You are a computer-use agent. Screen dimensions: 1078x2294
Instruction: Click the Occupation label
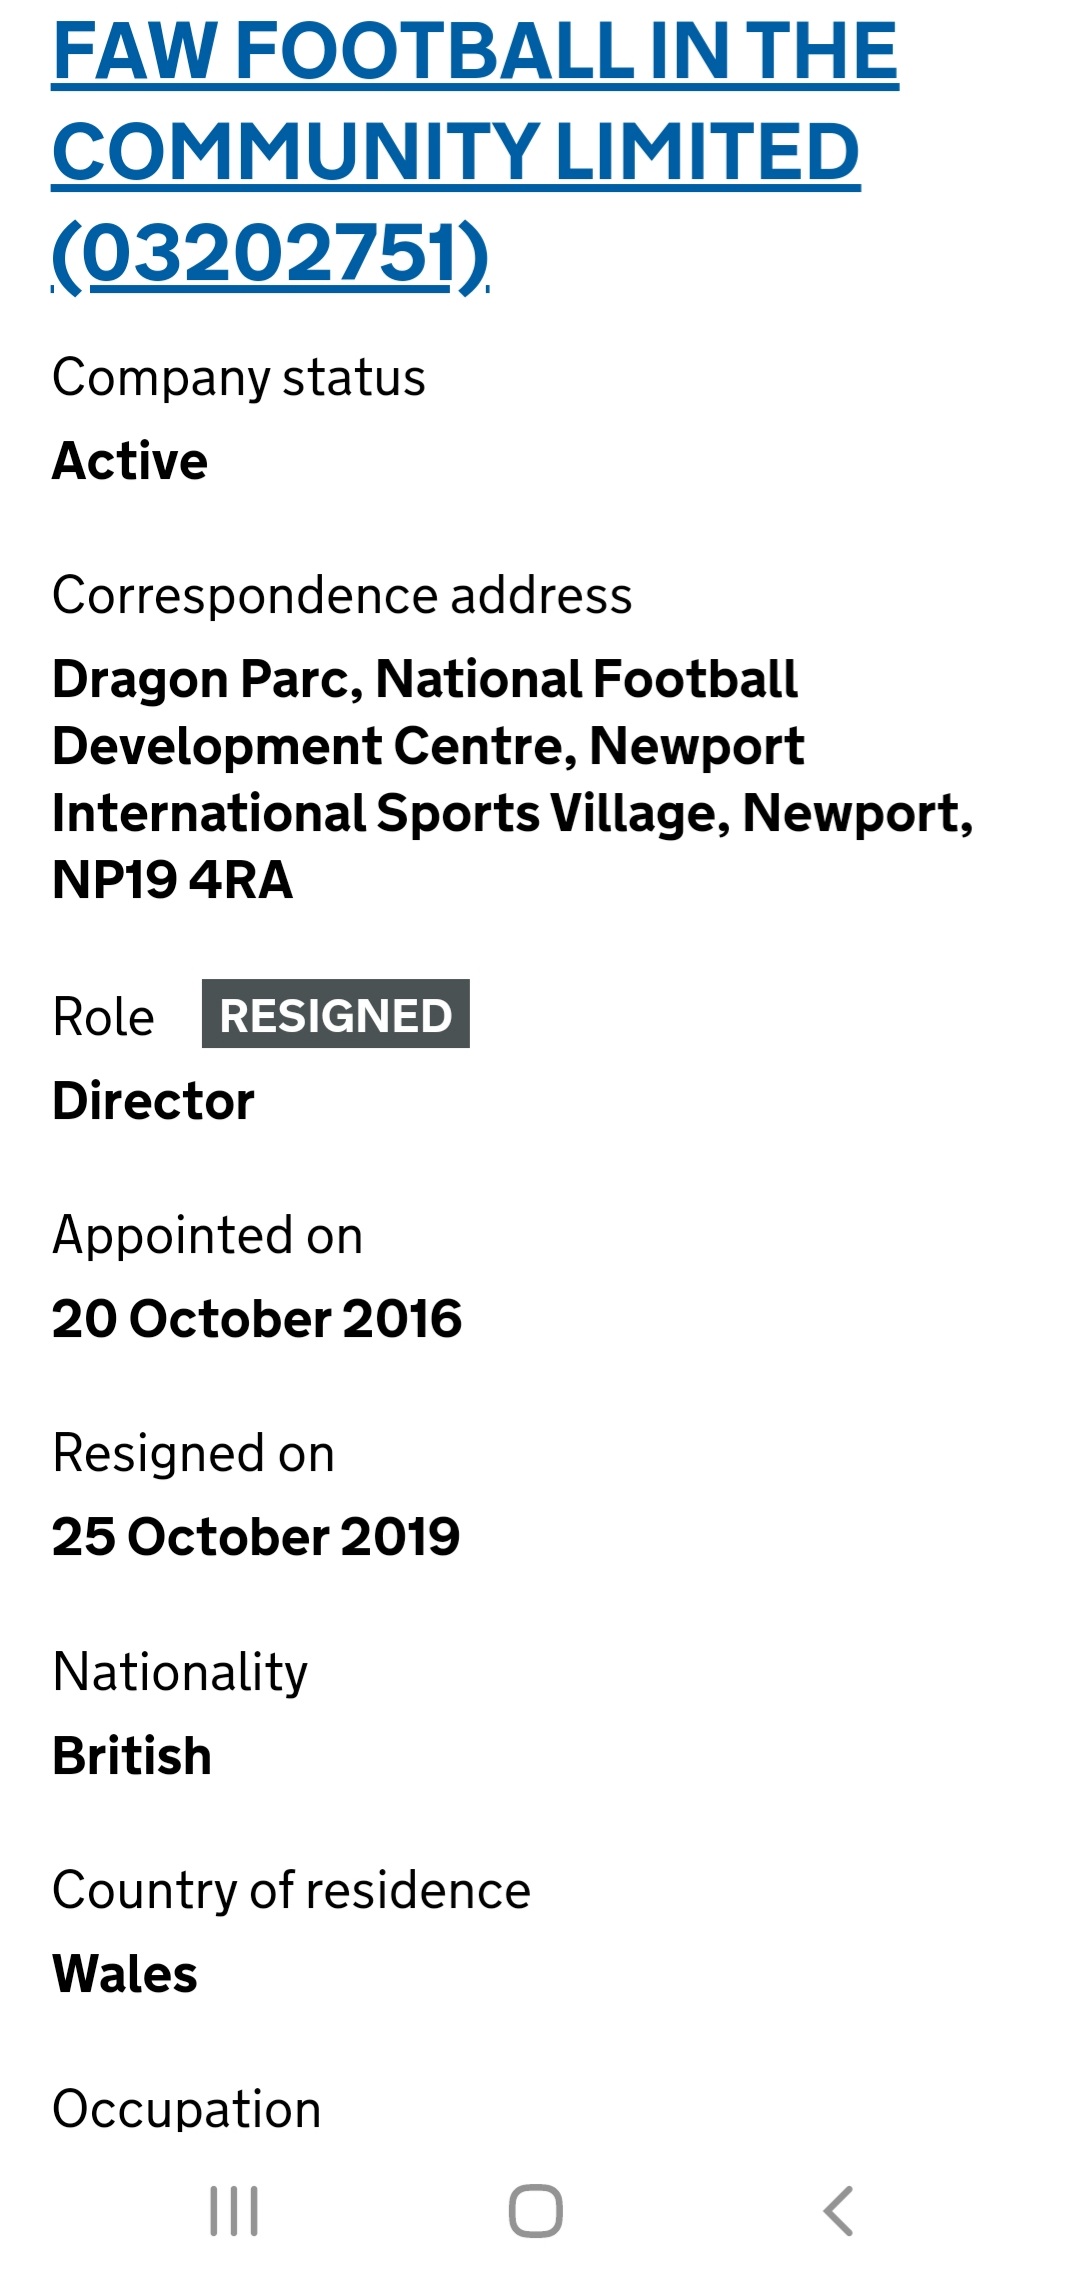click(x=187, y=2109)
